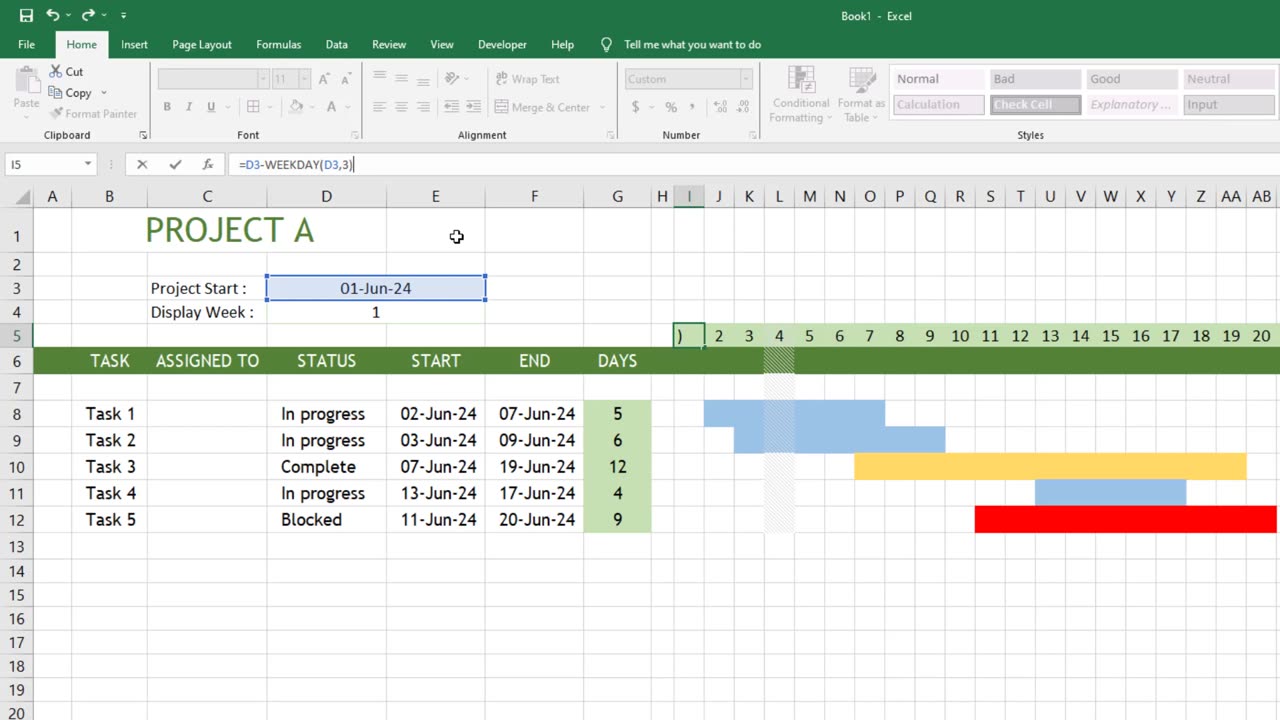The width and height of the screenshot is (1280, 720).
Task: Confirm formula with the checkmark icon
Action: click(x=175, y=165)
